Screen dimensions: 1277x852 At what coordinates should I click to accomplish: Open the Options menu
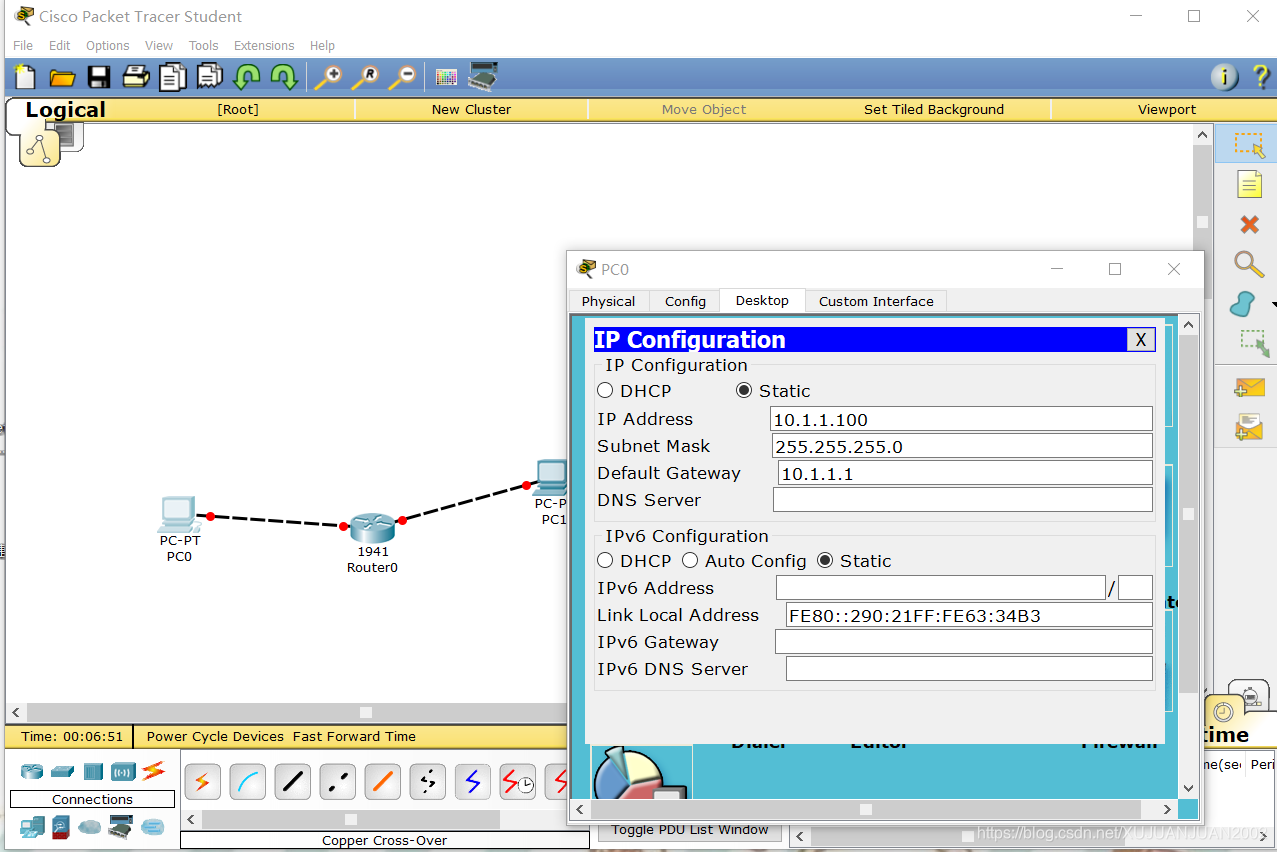click(x=108, y=46)
